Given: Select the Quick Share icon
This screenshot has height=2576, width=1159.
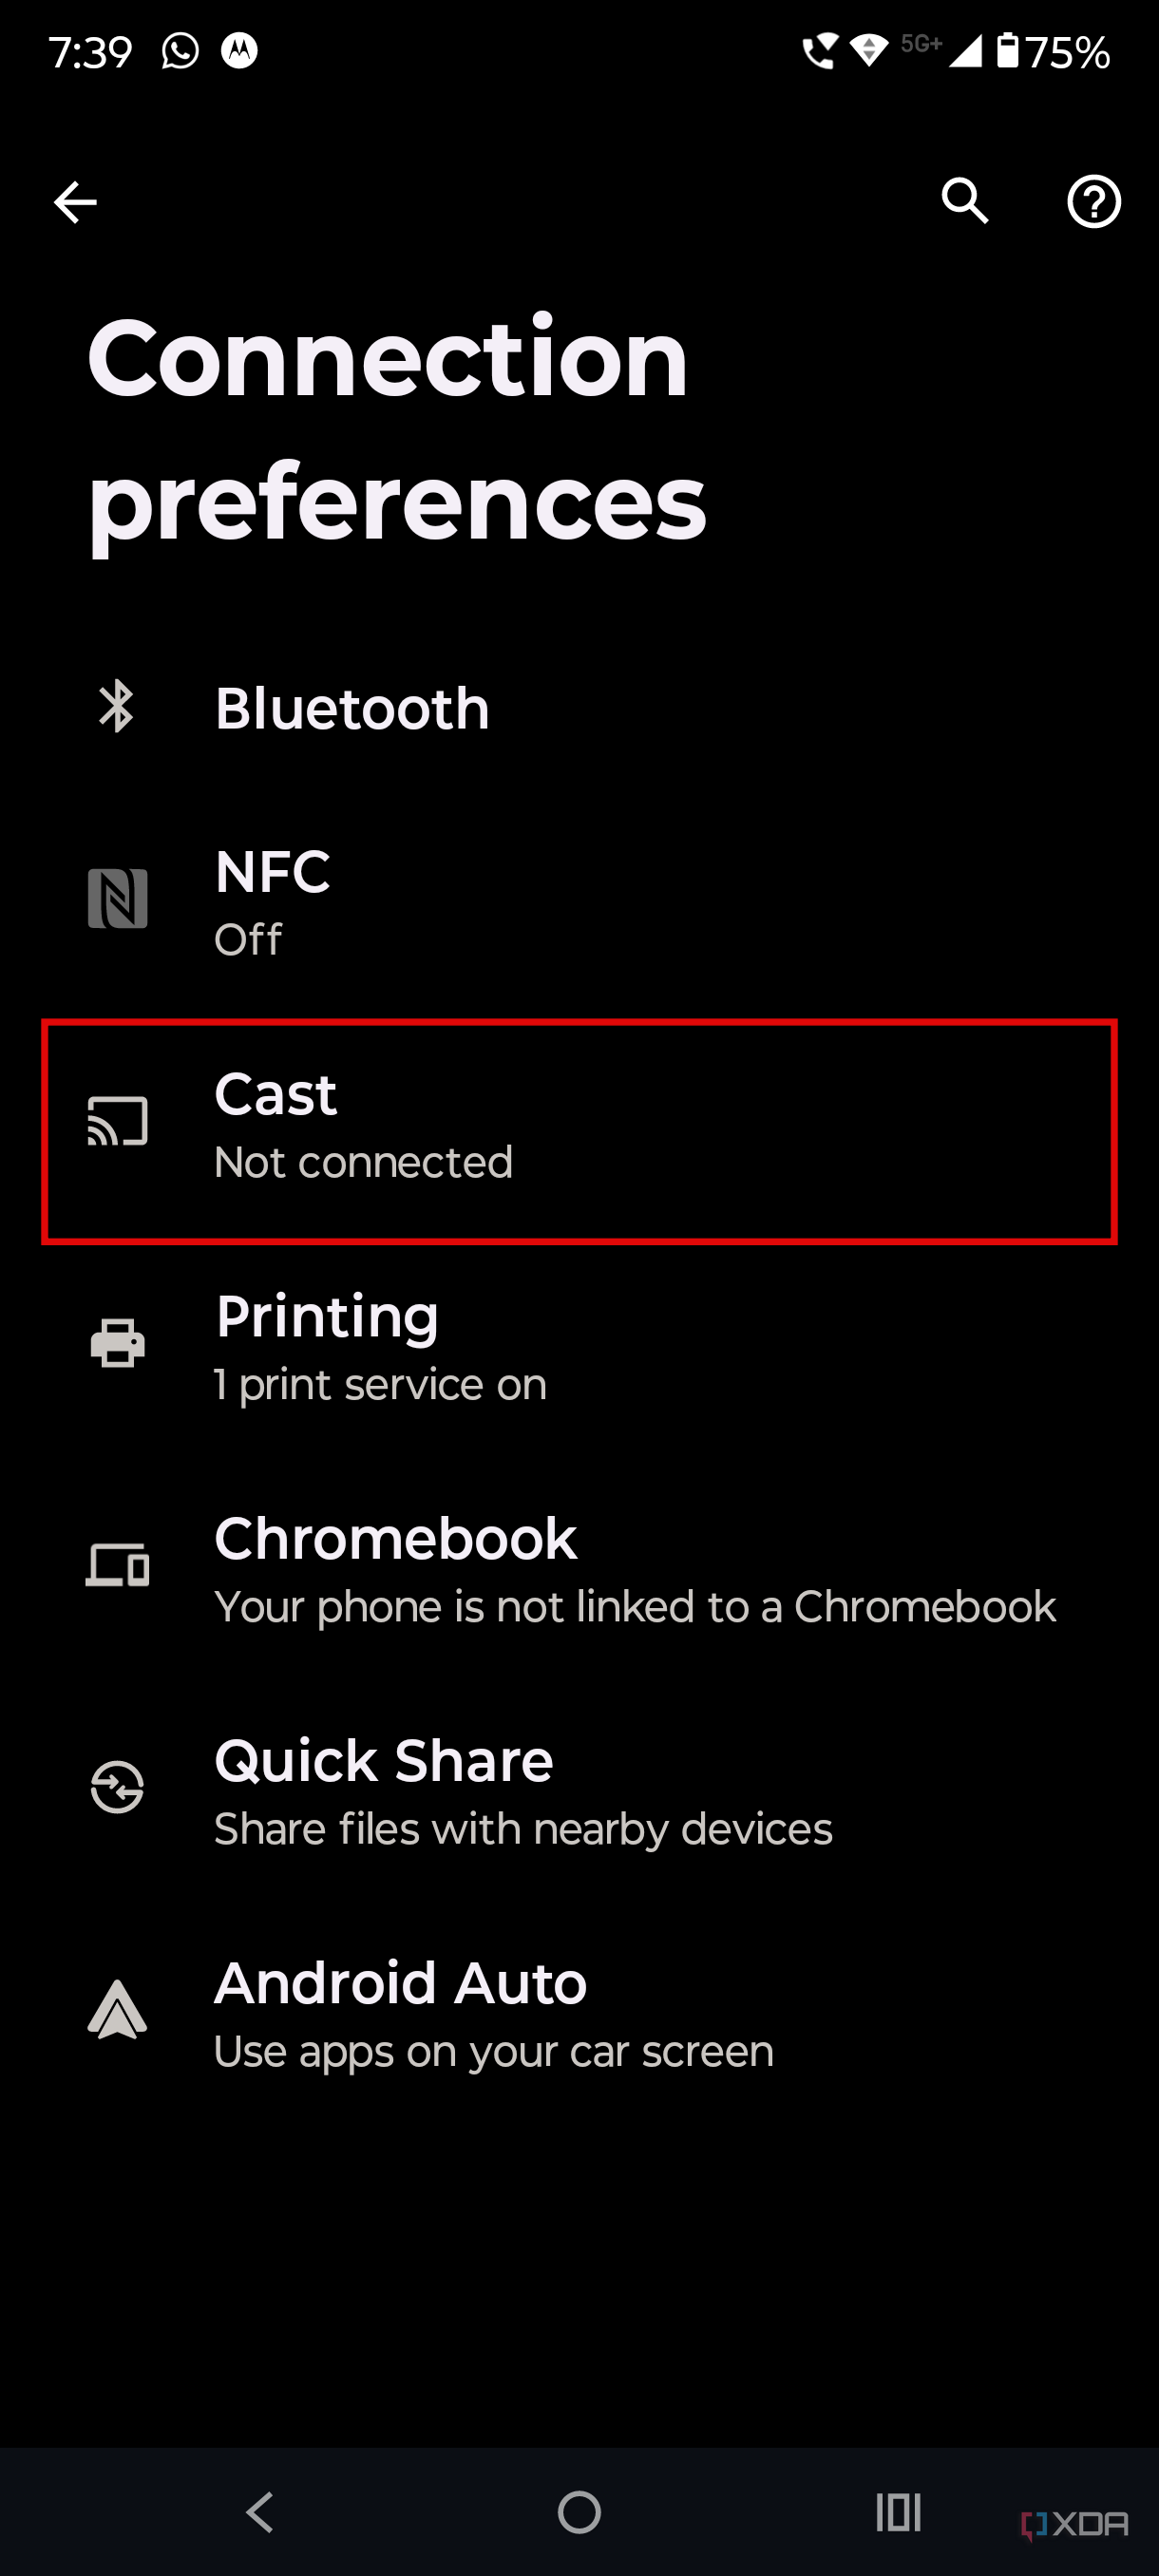Looking at the screenshot, I should pyautogui.click(x=117, y=1789).
